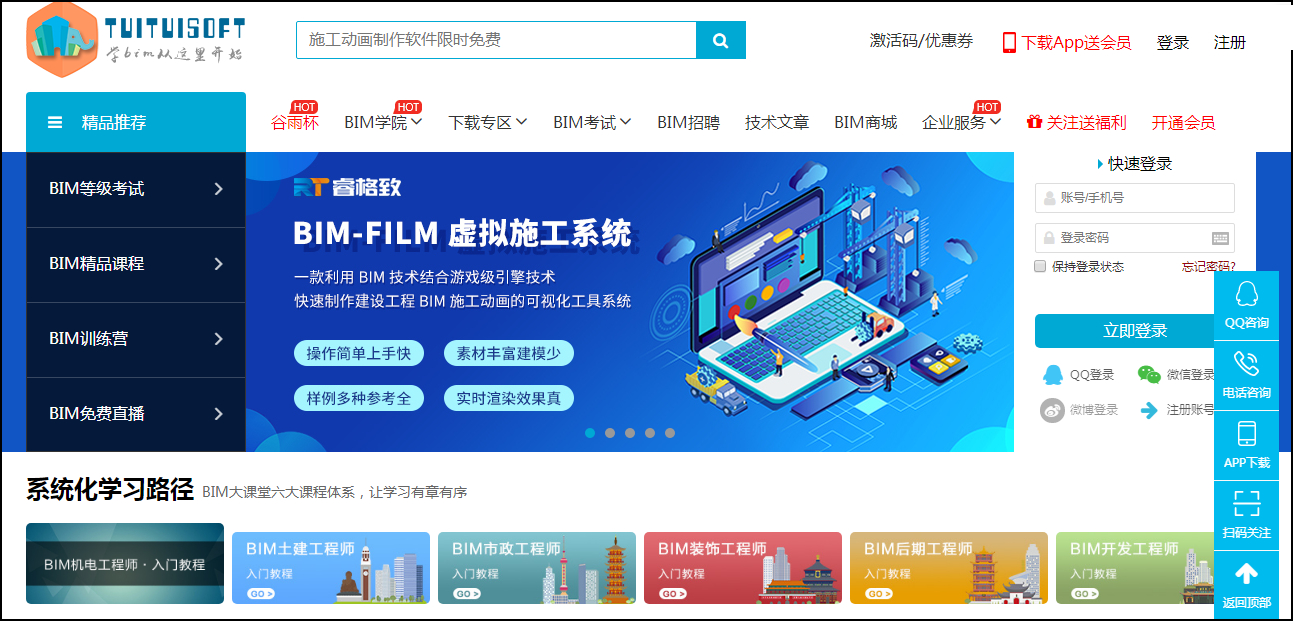Open BIM土建工程师 course card
The width and height of the screenshot is (1293, 621).
pos(331,568)
